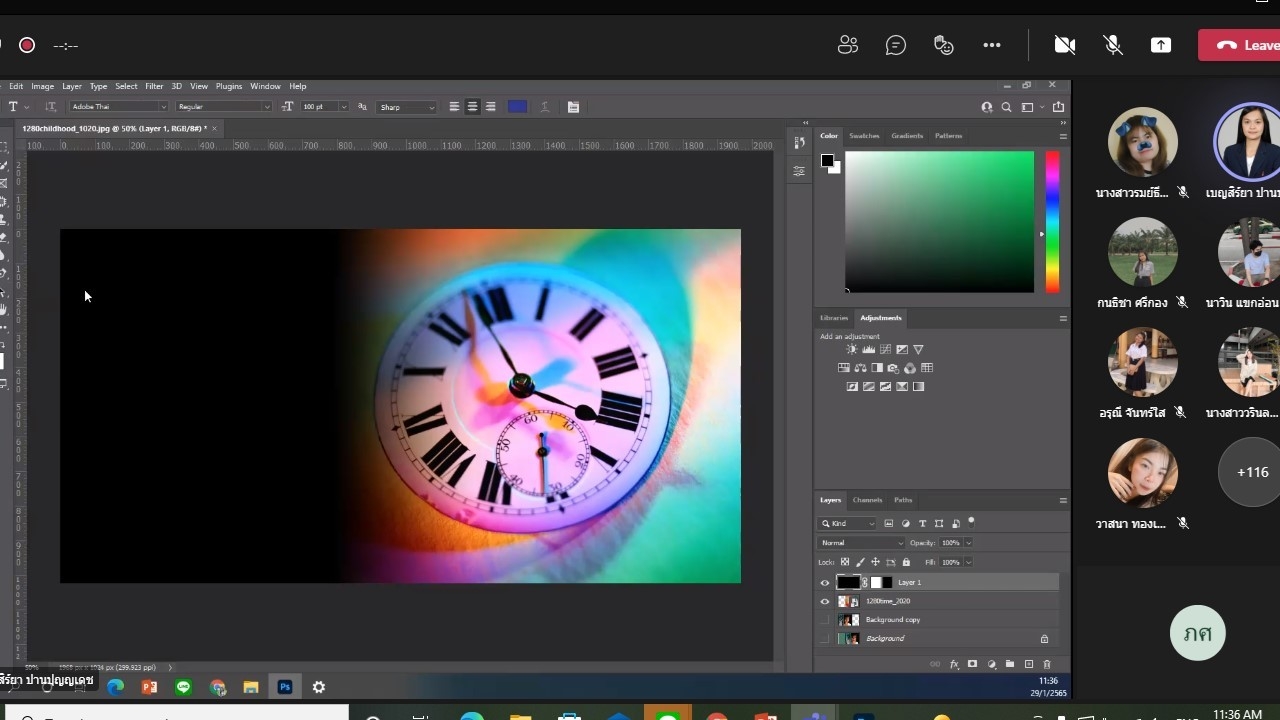Hide 1280time_2020 layer eye icon
1280x720 pixels.
pos(825,601)
